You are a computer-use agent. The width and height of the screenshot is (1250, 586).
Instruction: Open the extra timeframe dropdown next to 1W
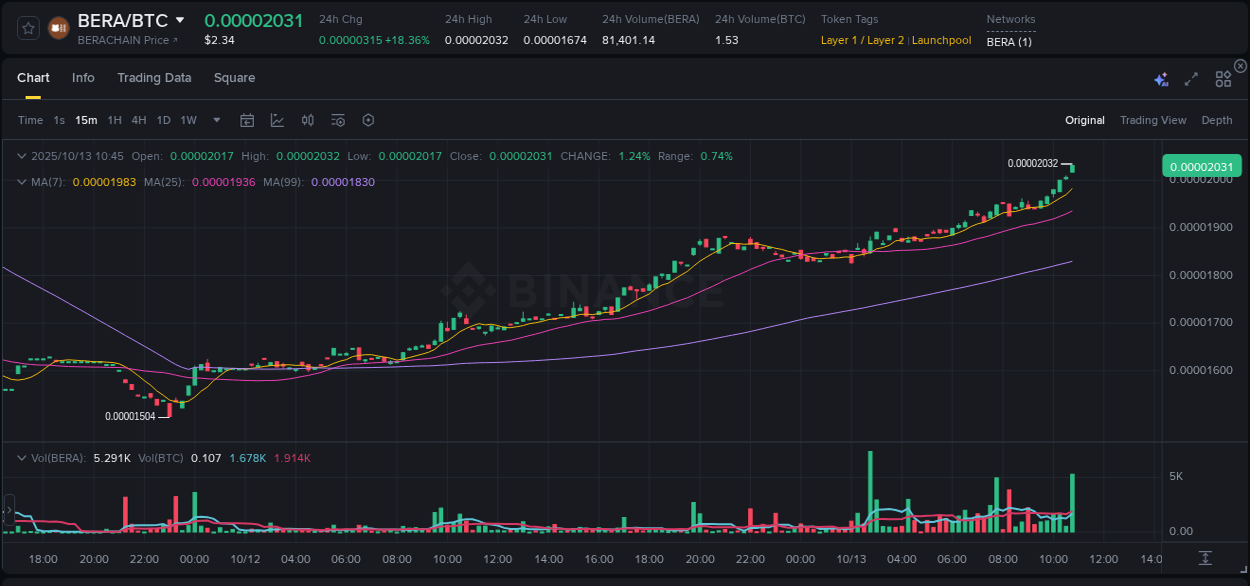215,119
